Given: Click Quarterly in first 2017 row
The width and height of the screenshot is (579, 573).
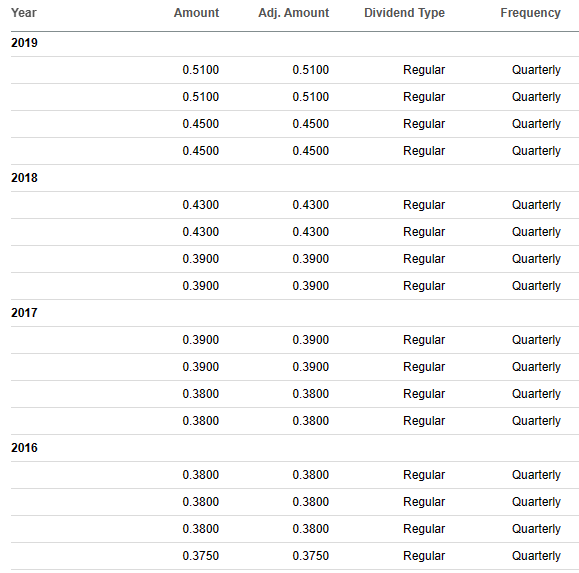Looking at the screenshot, I should coord(536,340).
